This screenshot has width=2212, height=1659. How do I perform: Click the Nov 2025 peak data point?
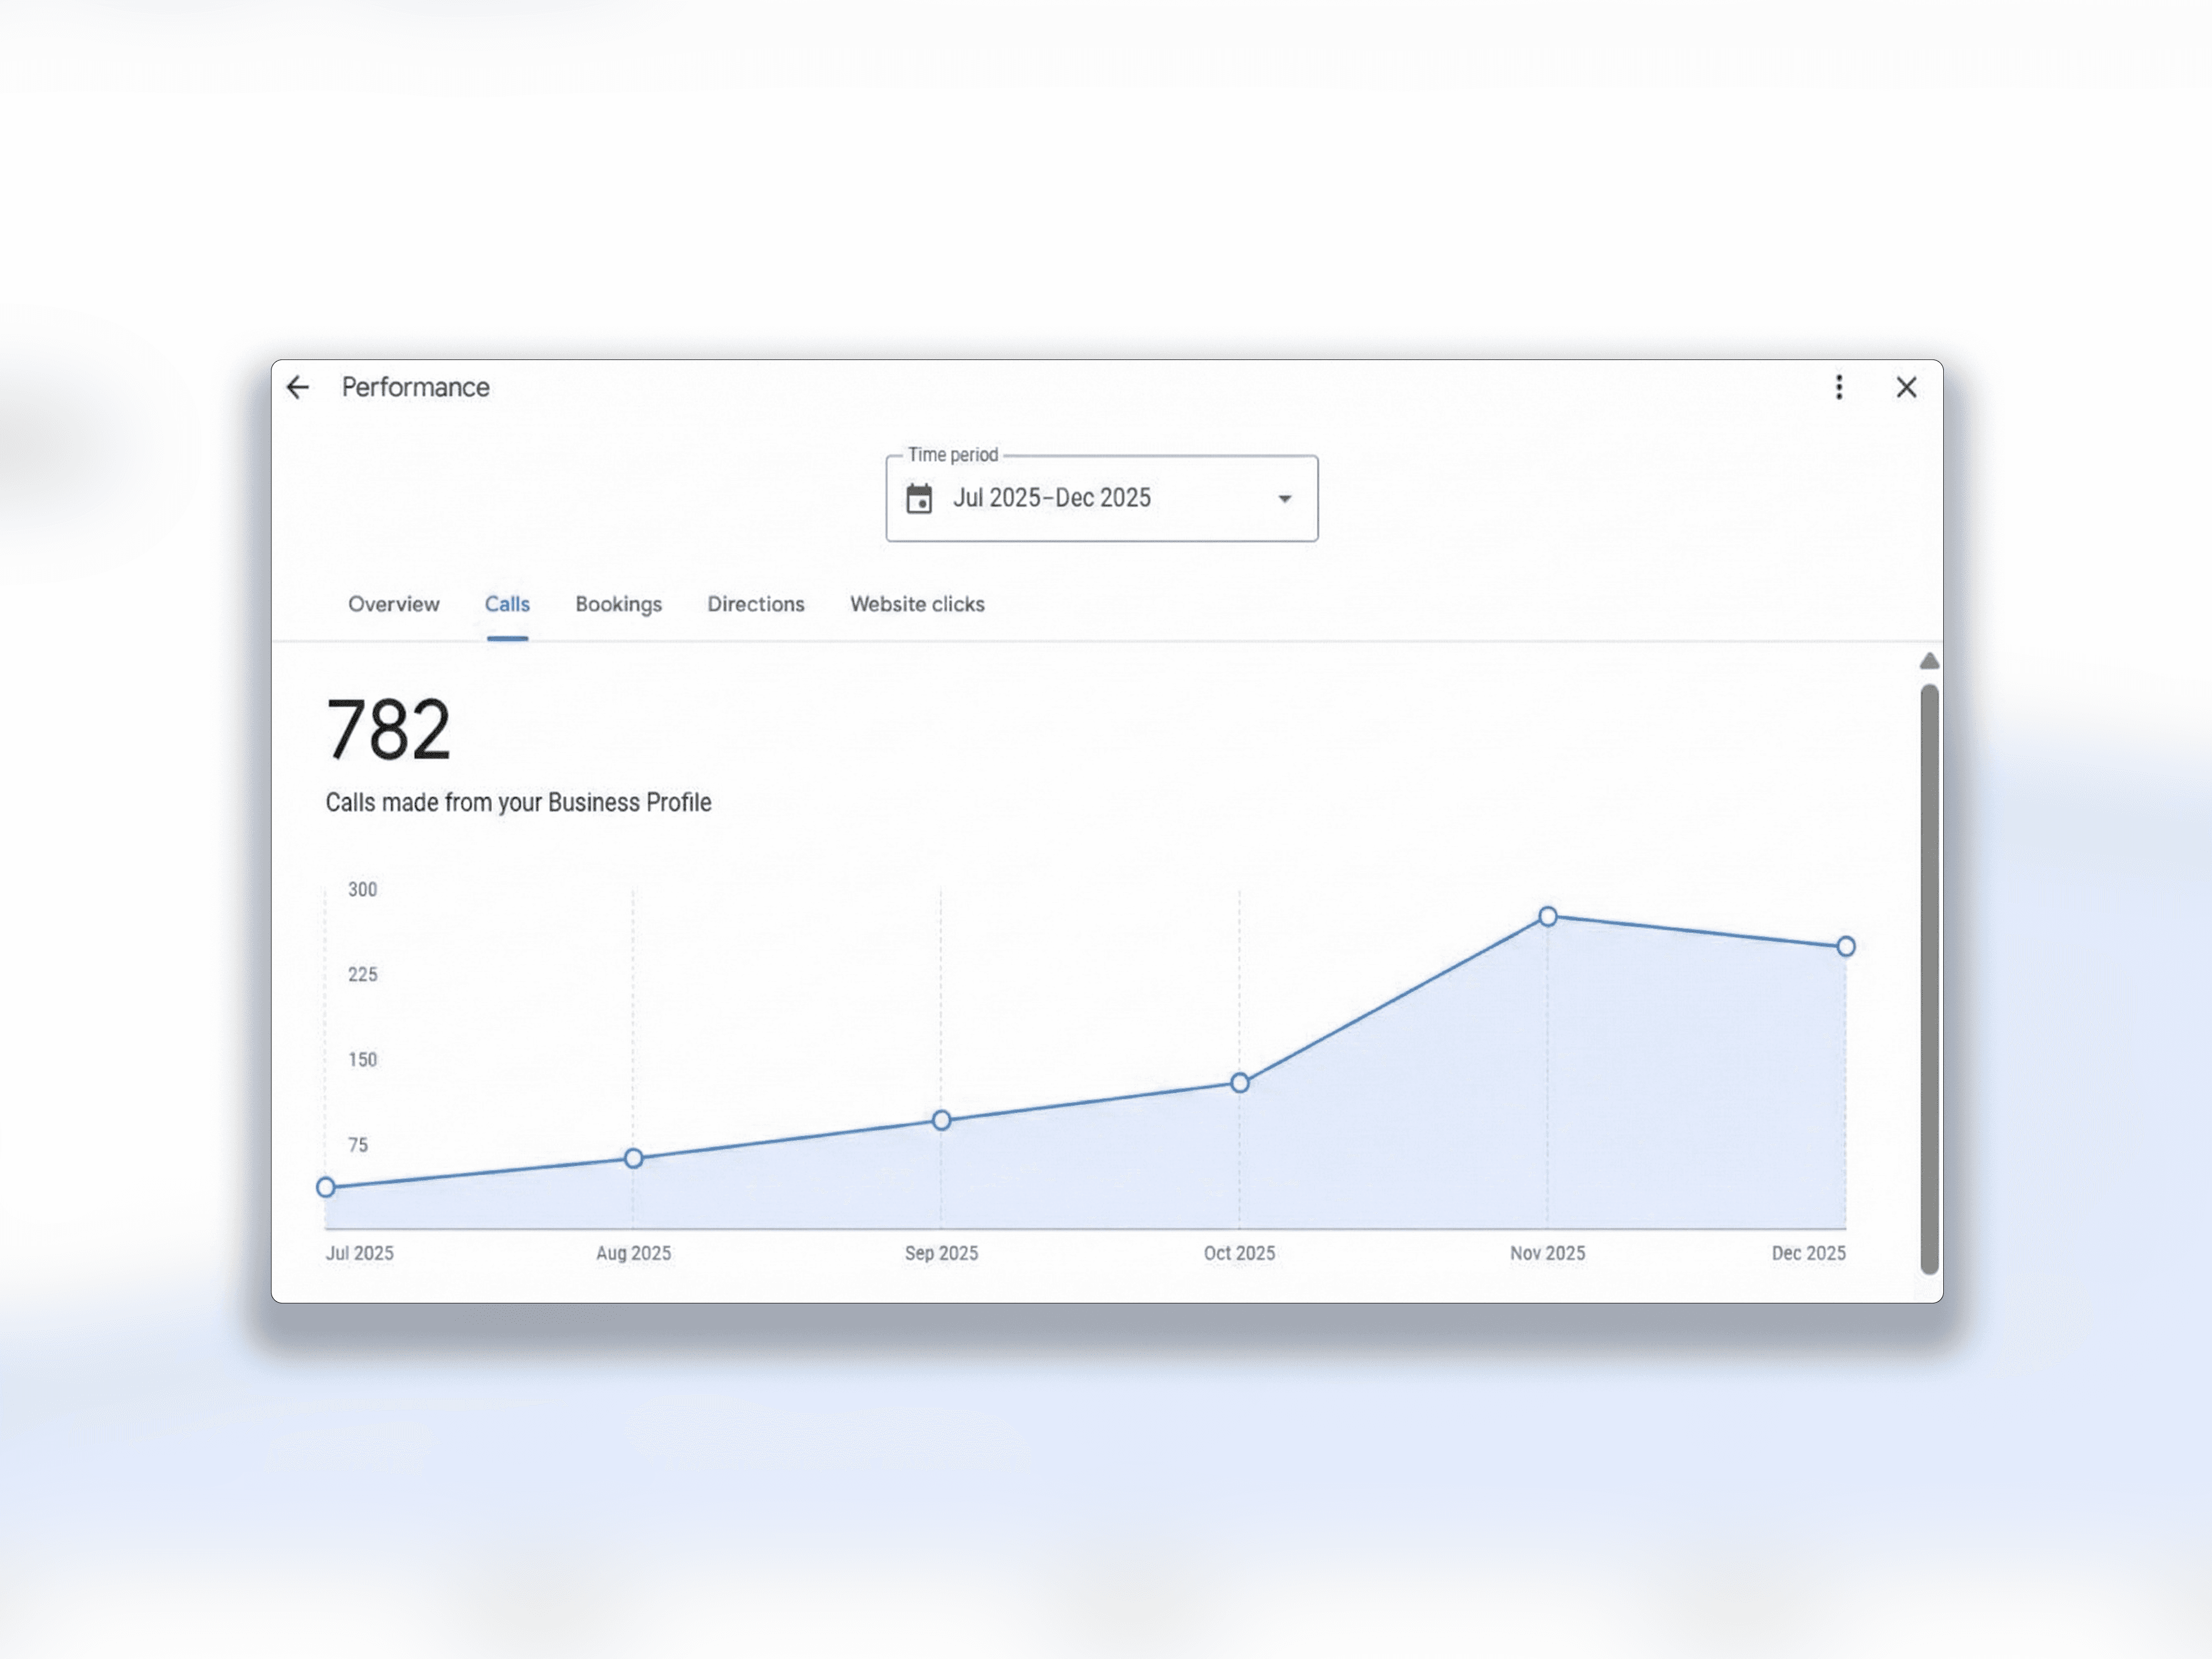1547,916
